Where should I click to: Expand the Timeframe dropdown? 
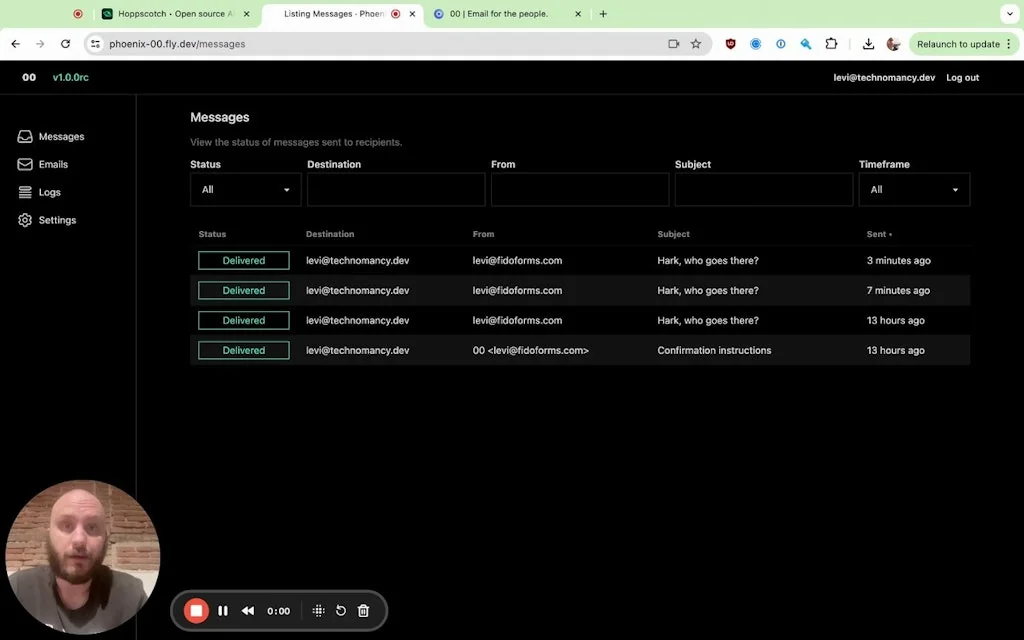click(x=914, y=189)
